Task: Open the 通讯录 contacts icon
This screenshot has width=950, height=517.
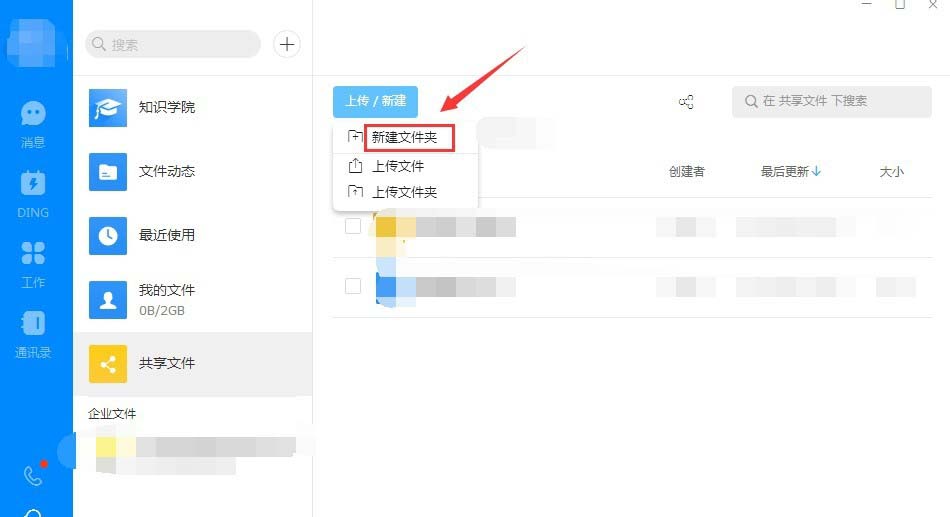Action: click(x=33, y=323)
